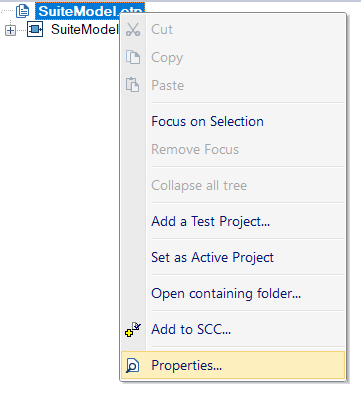Select the SuiteModel child tree item

point(85,29)
